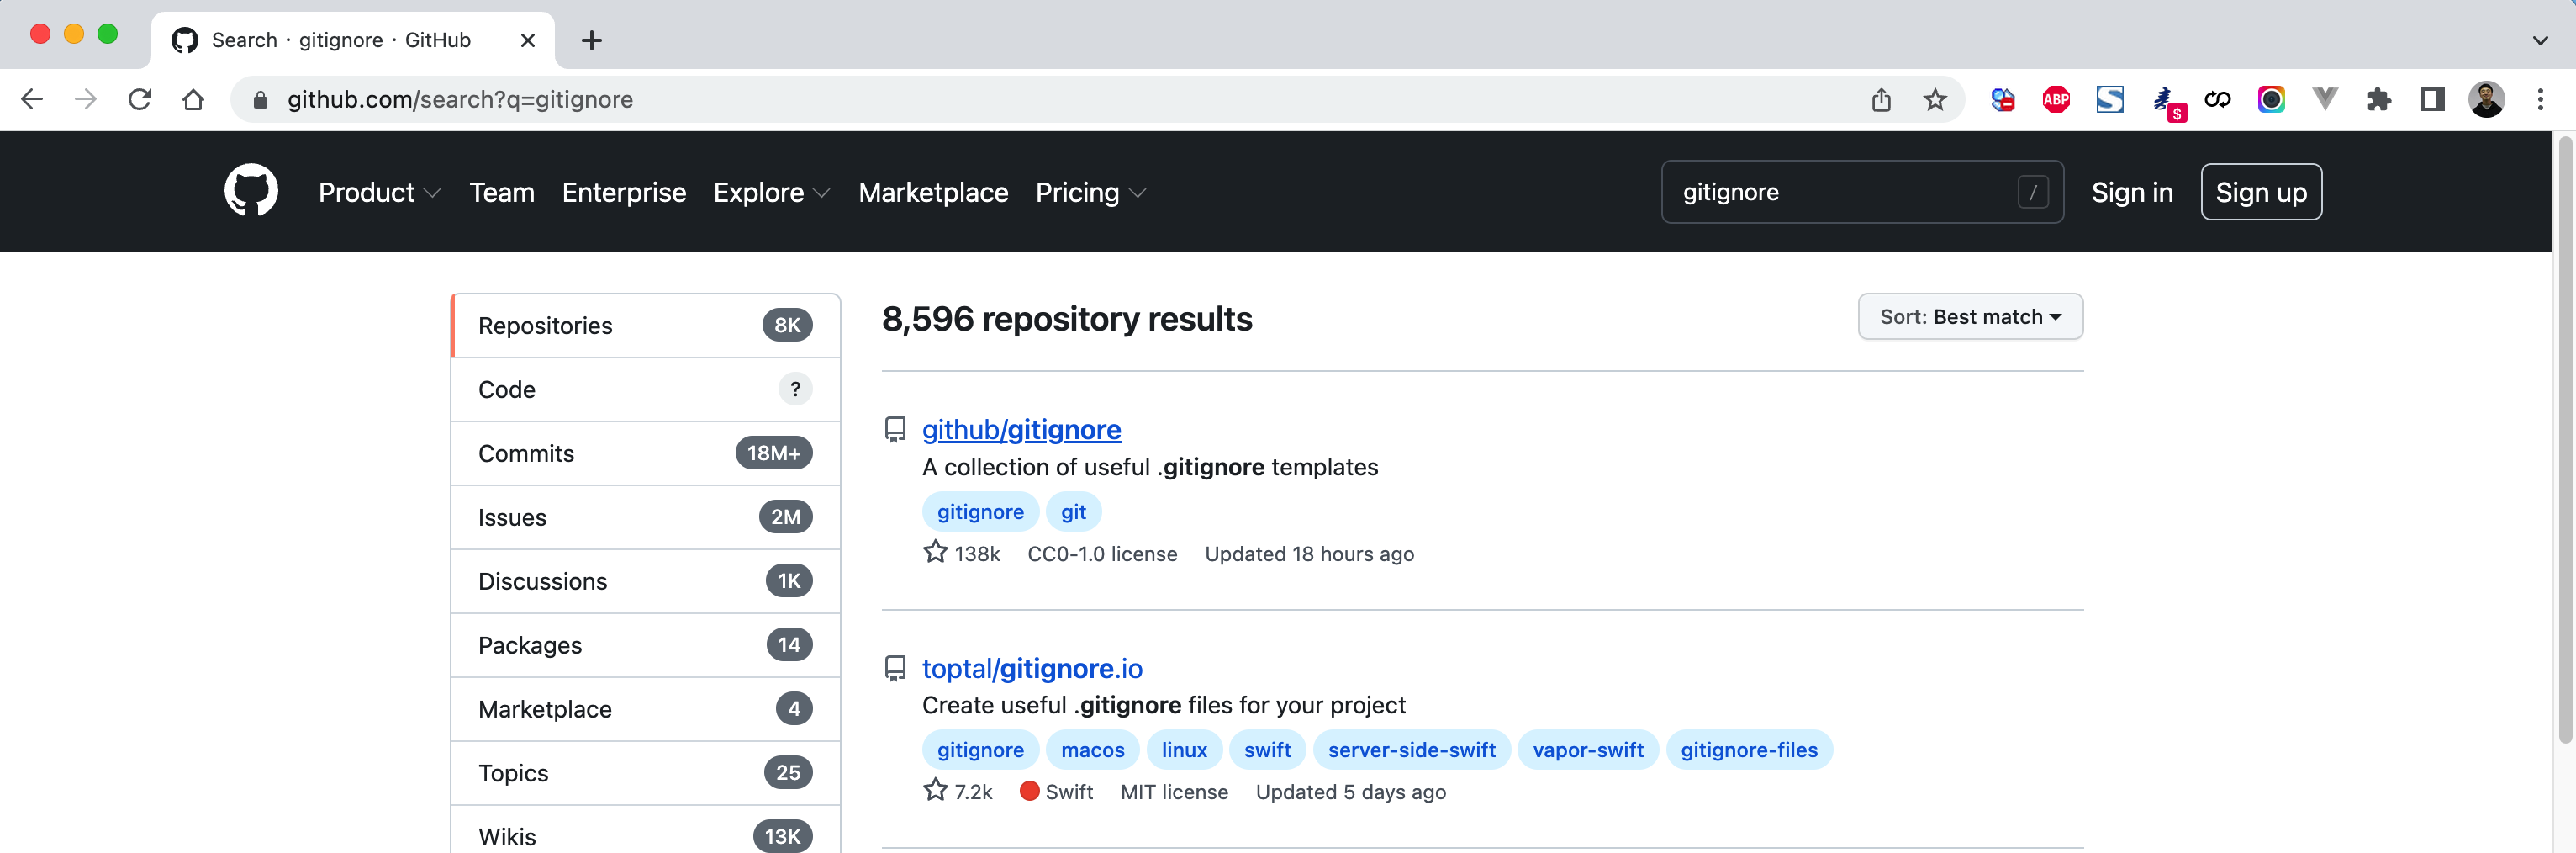Click the repo icon next to toptal/gitignore.io
The image size is (2576, 853).
point(895,668)
